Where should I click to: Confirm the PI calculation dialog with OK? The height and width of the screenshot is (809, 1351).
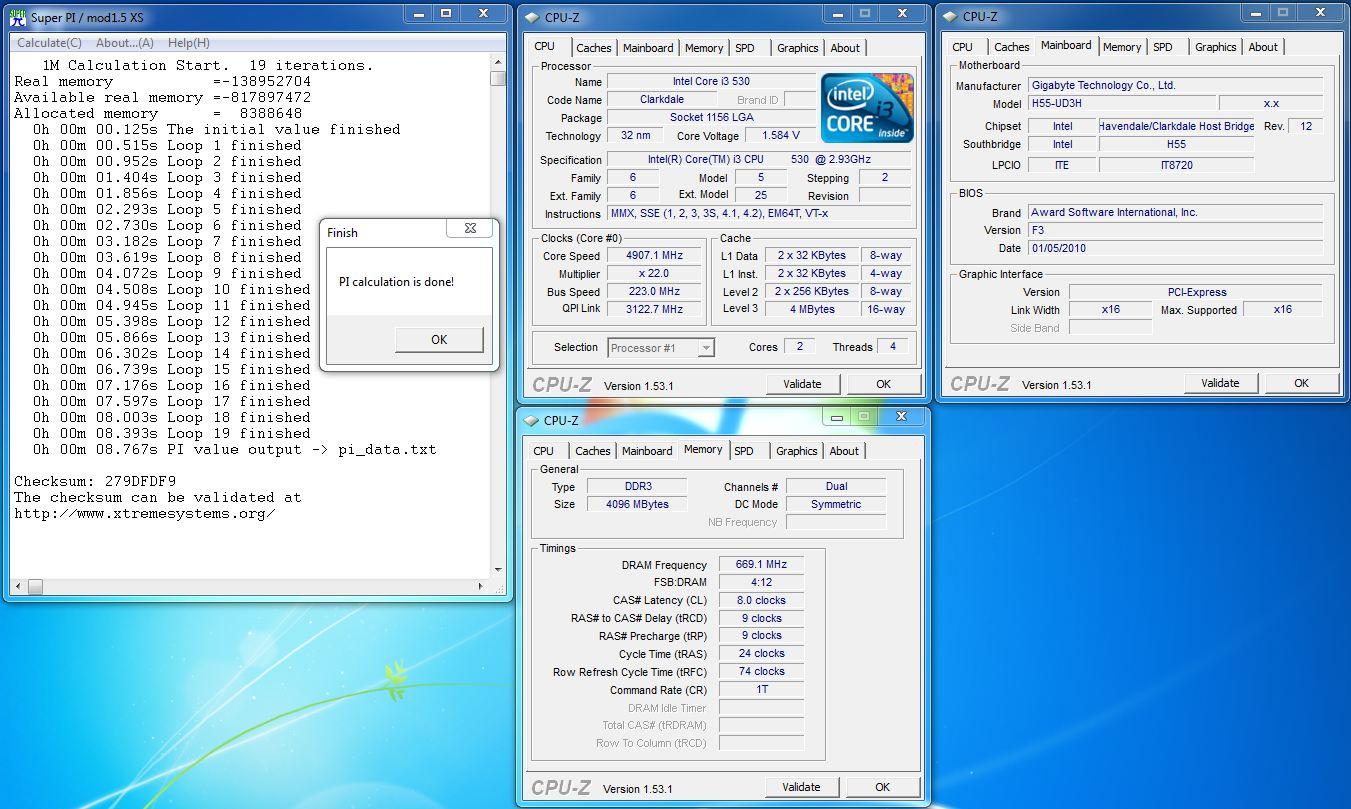click(x=439, y=339)
